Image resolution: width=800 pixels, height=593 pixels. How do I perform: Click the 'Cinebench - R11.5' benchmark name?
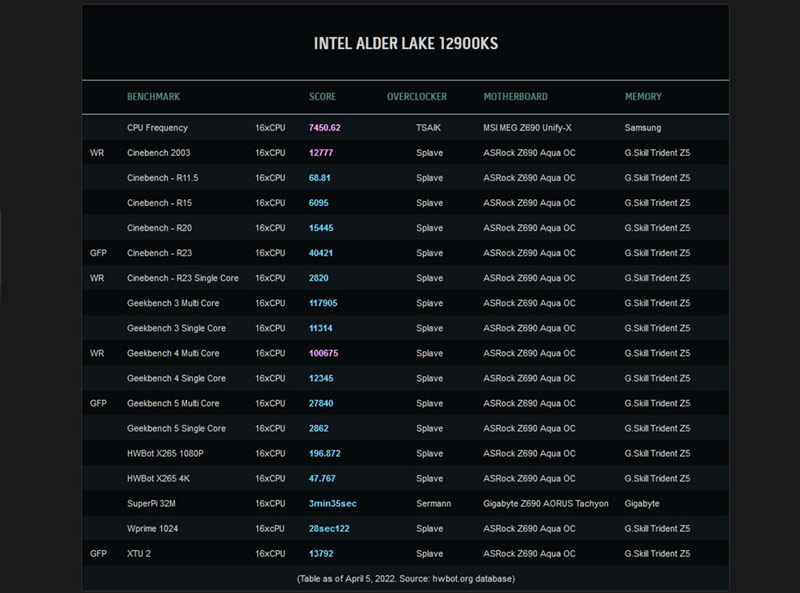click(163, 178)
